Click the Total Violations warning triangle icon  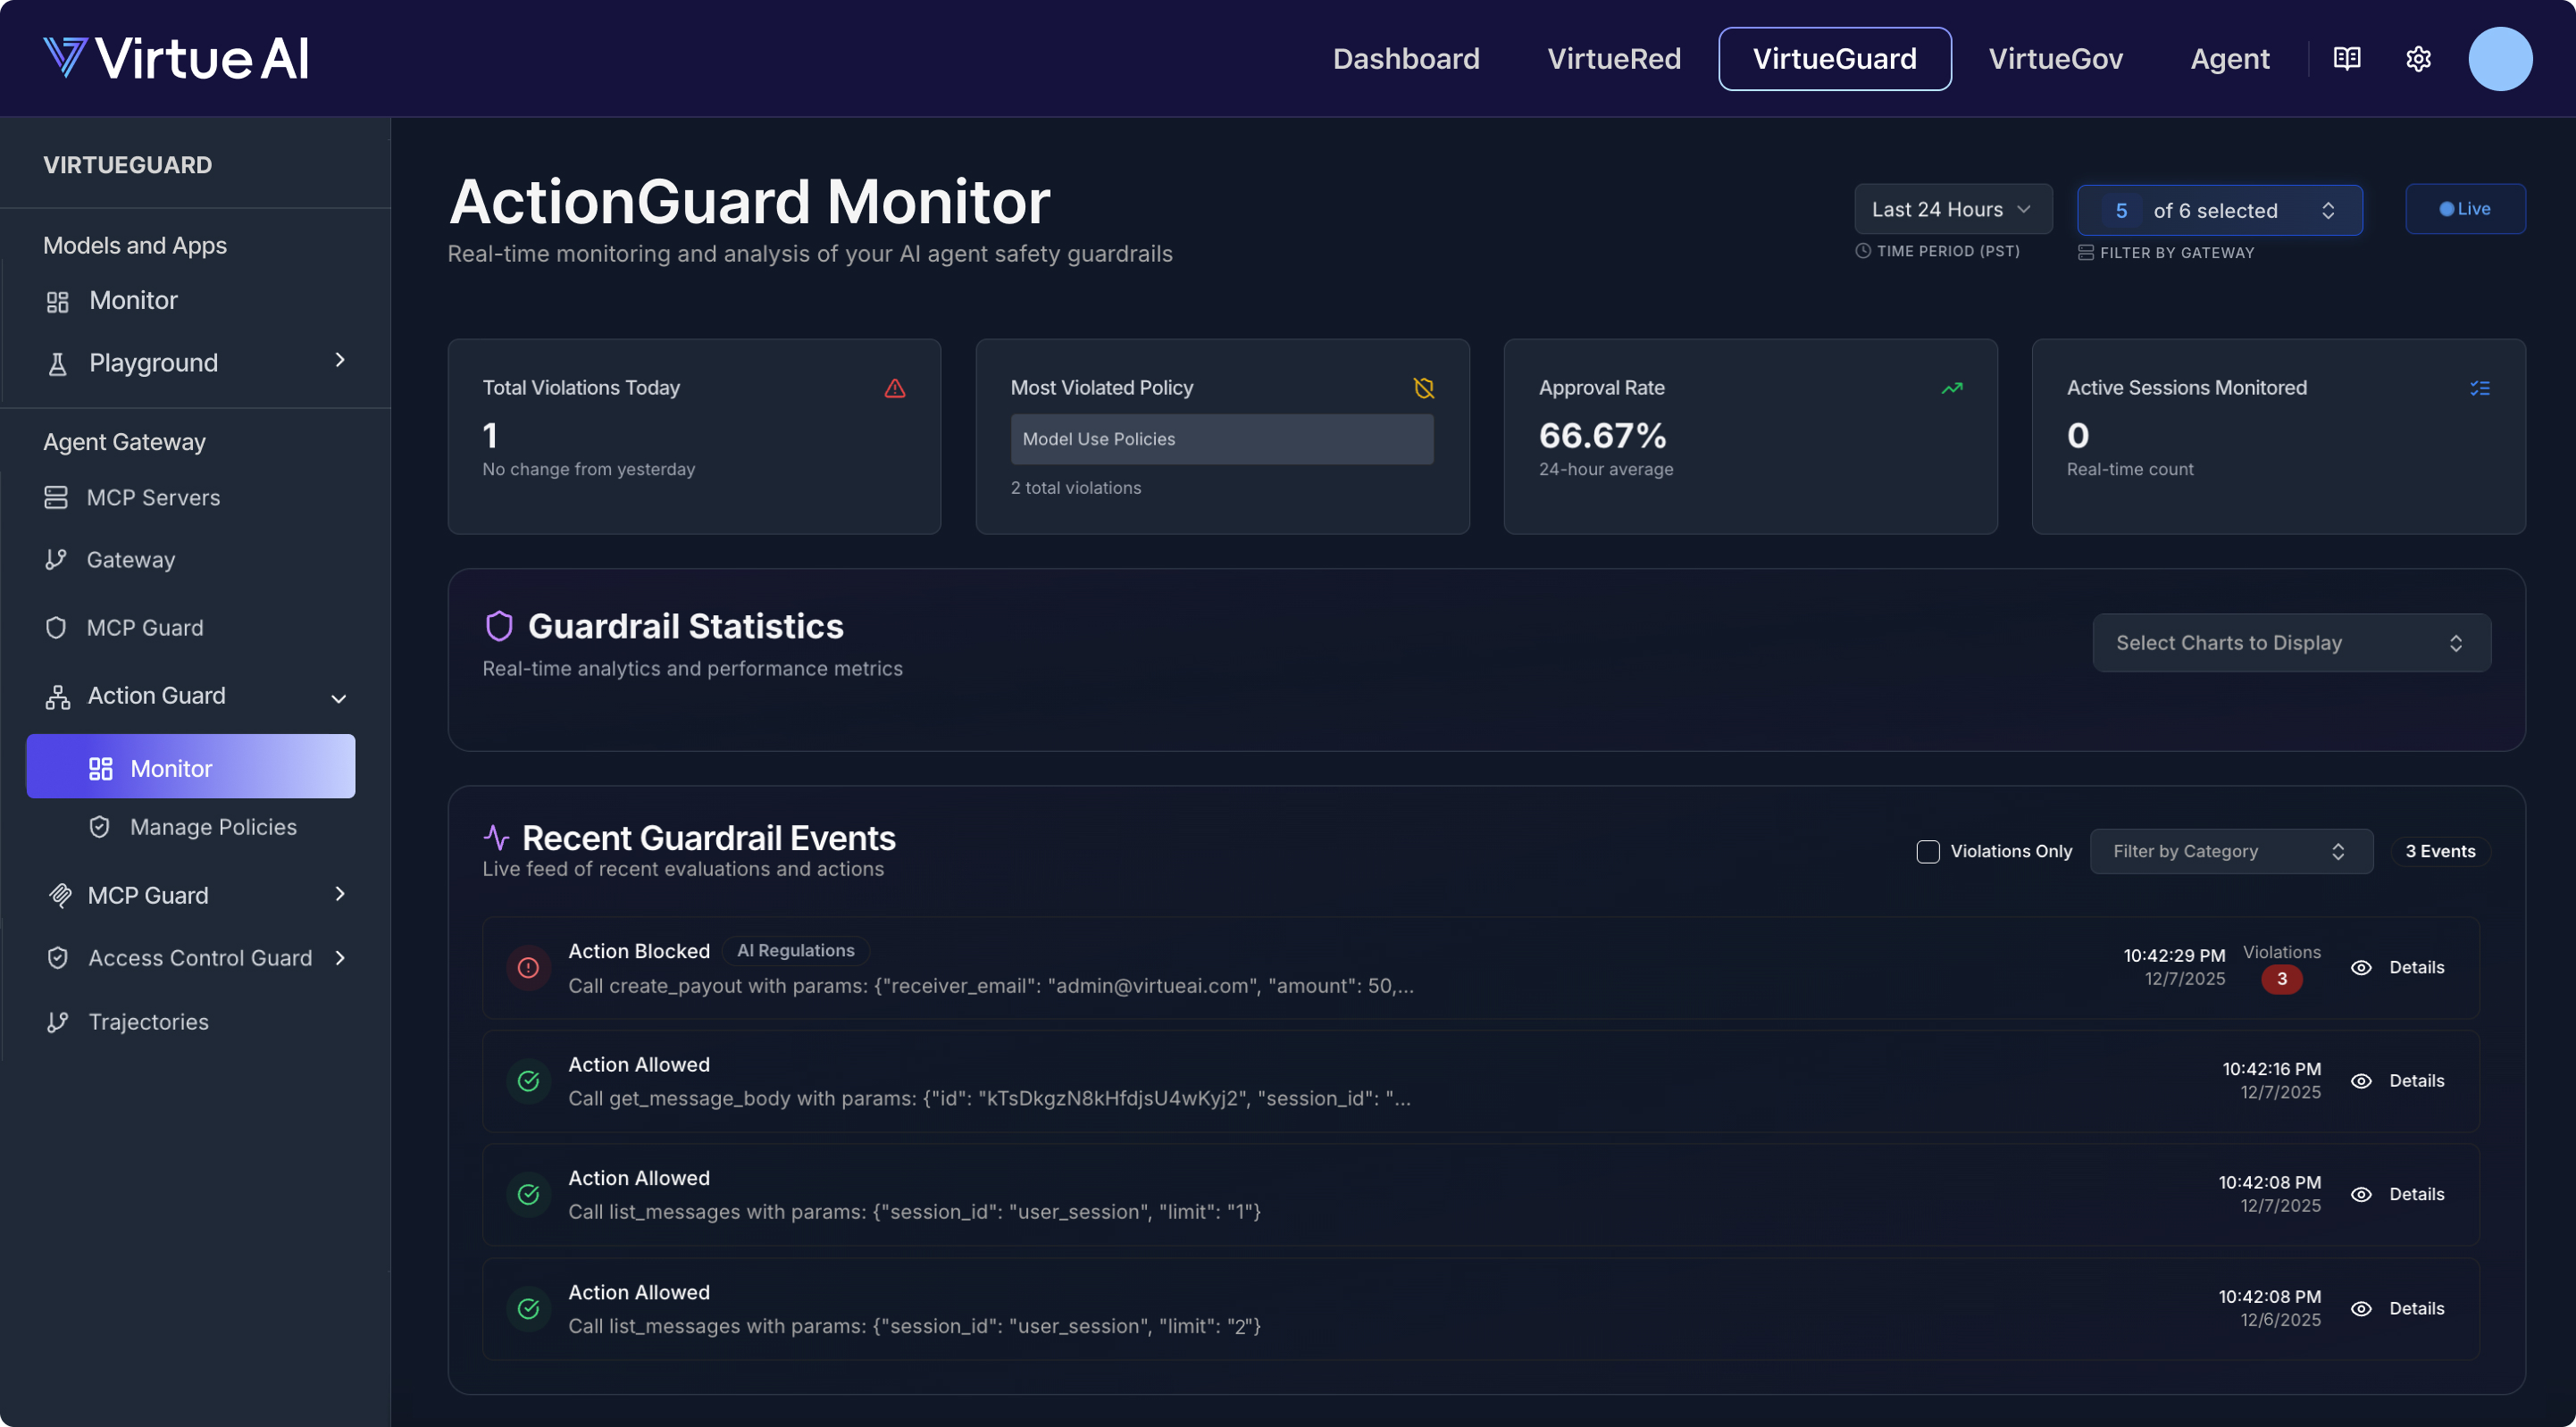894,388
